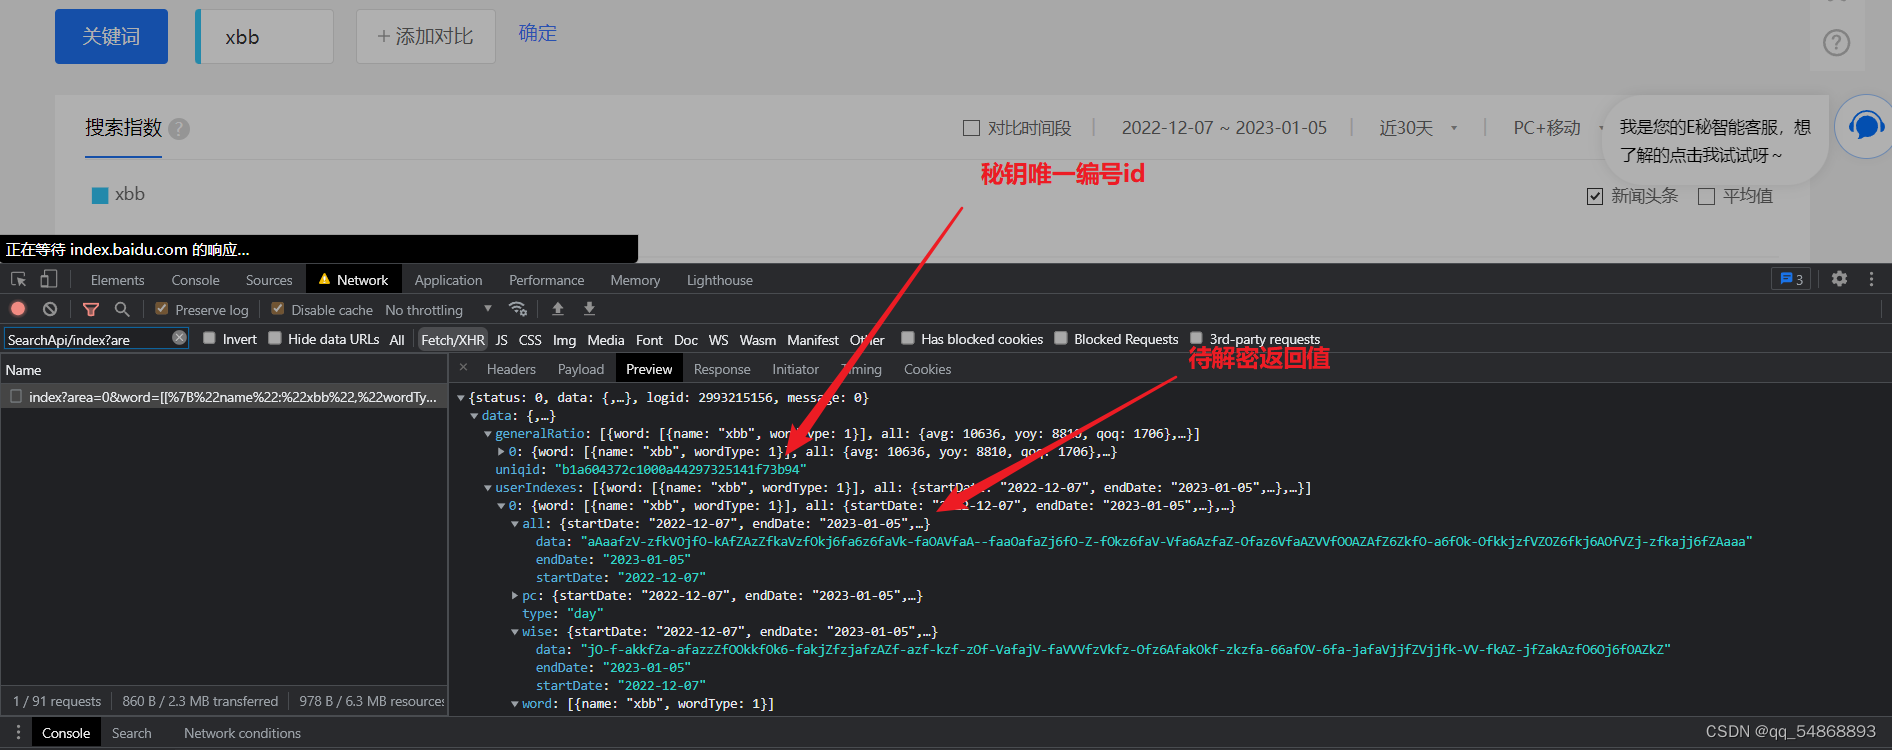Click the xbb legend color square
This screenshot has height=750, width=1892.
(x=100, y=196)
